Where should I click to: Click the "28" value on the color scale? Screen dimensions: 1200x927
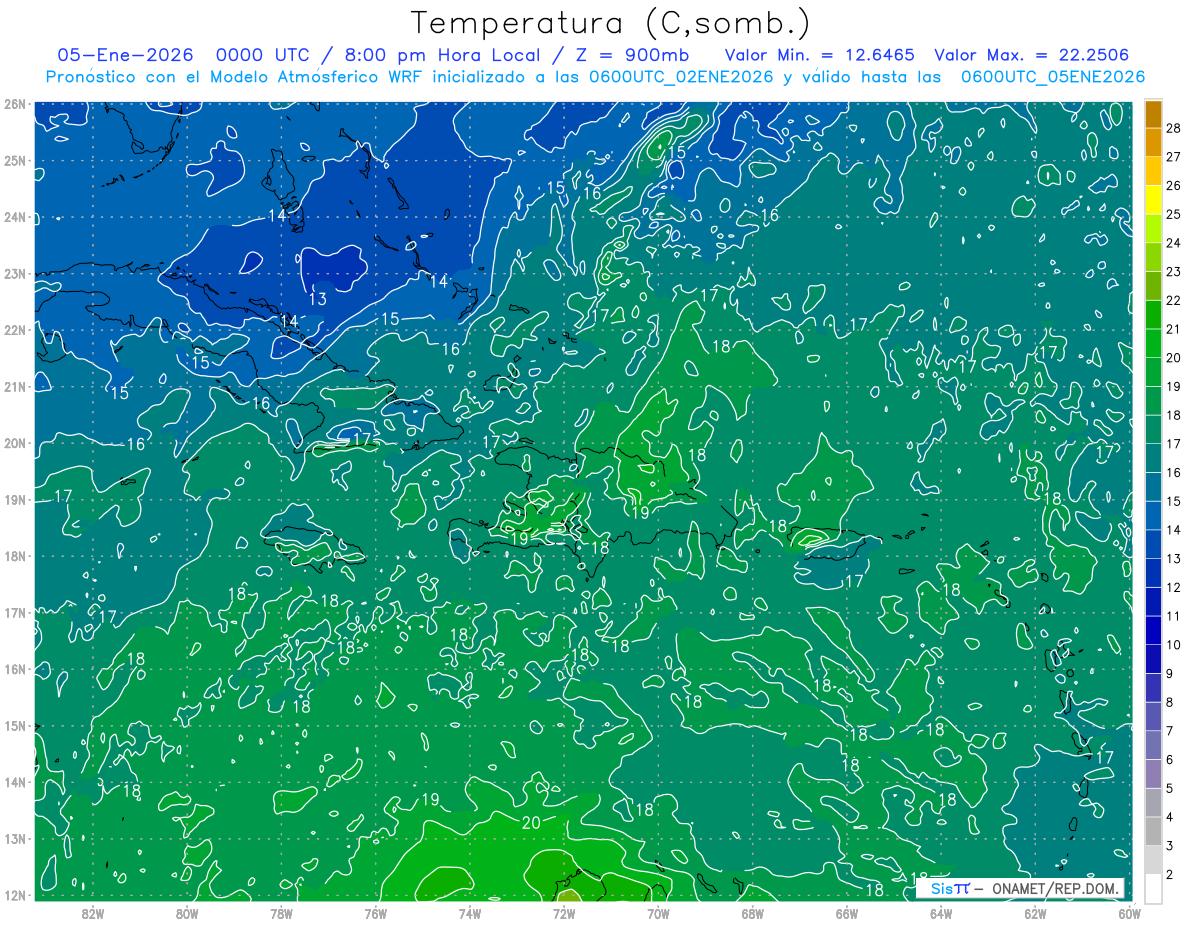1174,128
